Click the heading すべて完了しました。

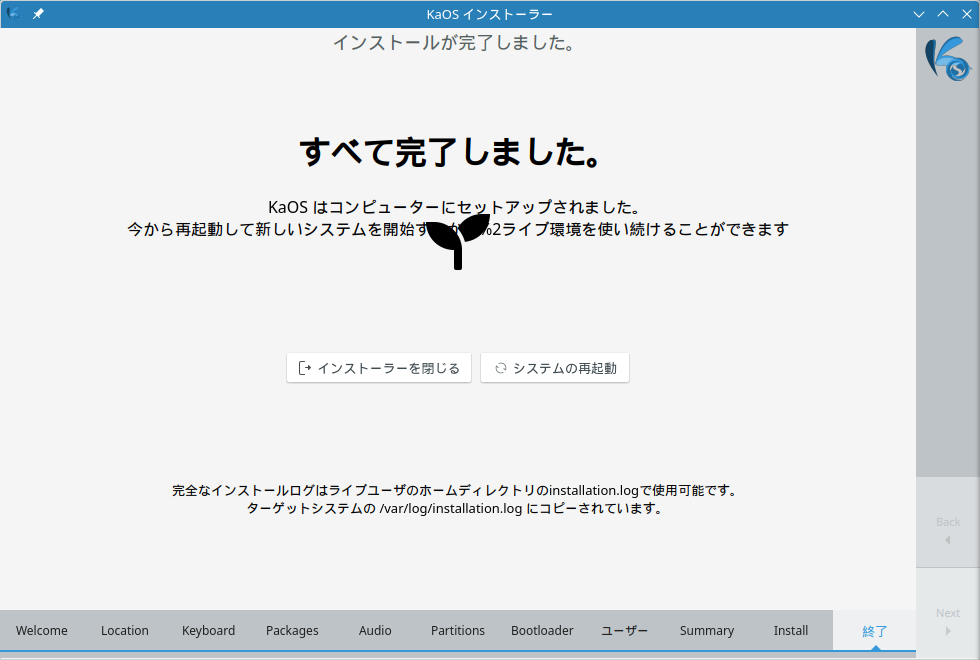(451, 152)
